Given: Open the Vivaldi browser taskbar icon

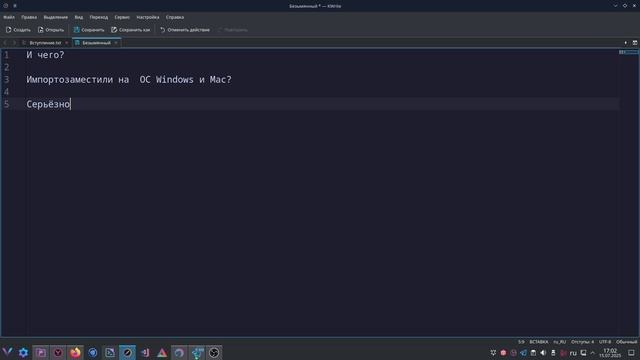Looking at the screenshot, I should 58,353.
